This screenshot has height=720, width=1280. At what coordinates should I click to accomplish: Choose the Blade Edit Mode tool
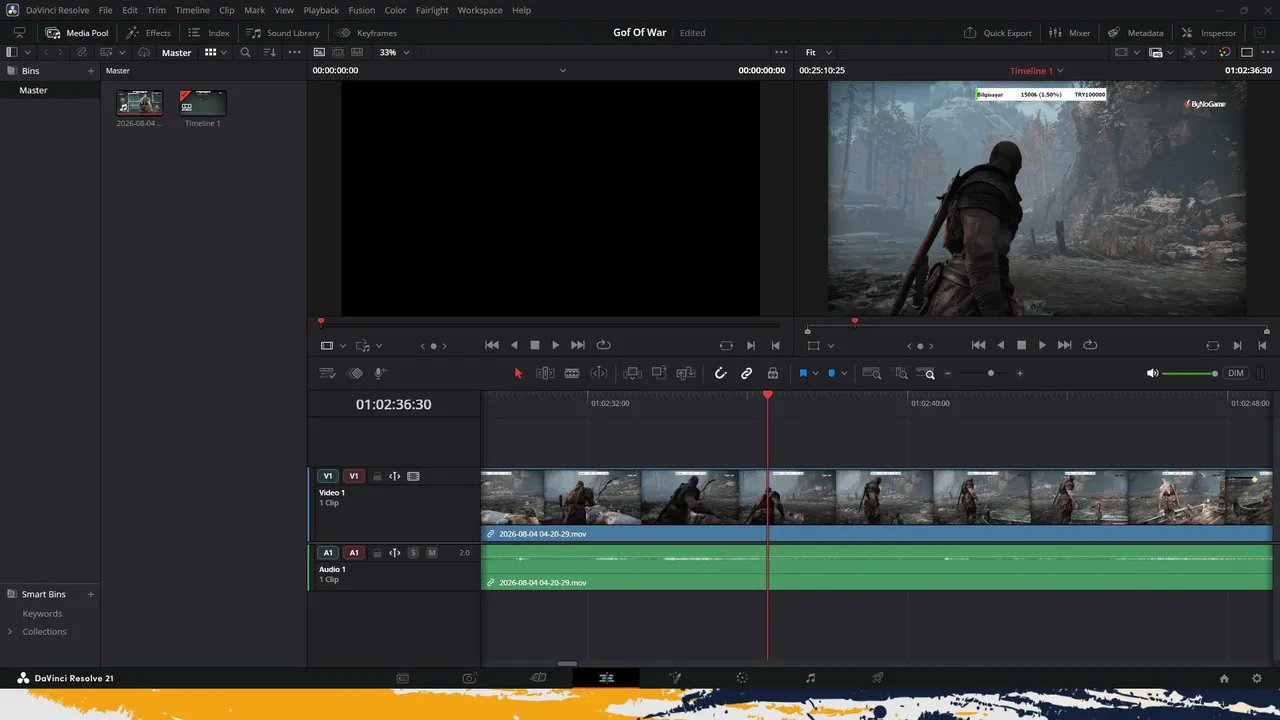tap(572, 373)
